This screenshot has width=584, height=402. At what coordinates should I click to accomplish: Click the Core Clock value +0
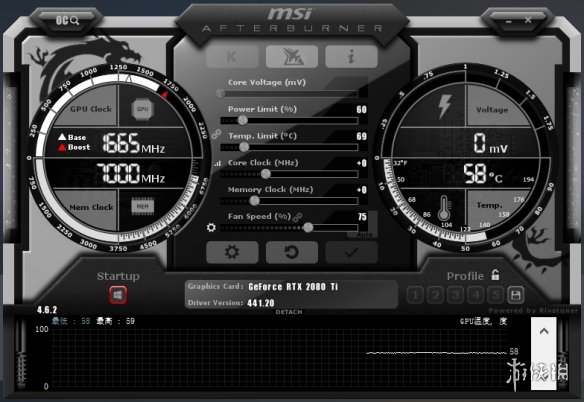pyautogui.click(x=362, y=163)
